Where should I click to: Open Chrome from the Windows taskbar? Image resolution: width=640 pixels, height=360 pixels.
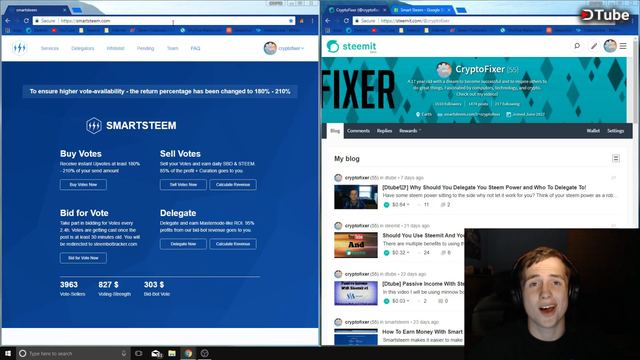[188, 353]
